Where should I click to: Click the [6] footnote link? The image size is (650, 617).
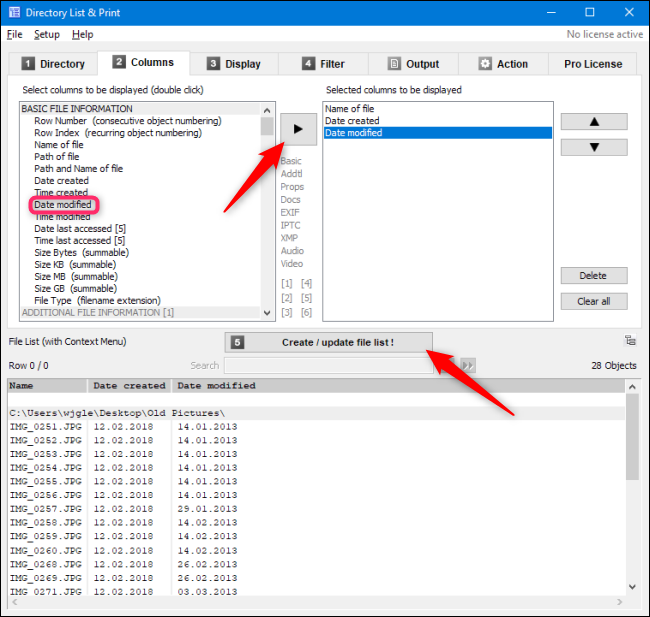point(306,313)
